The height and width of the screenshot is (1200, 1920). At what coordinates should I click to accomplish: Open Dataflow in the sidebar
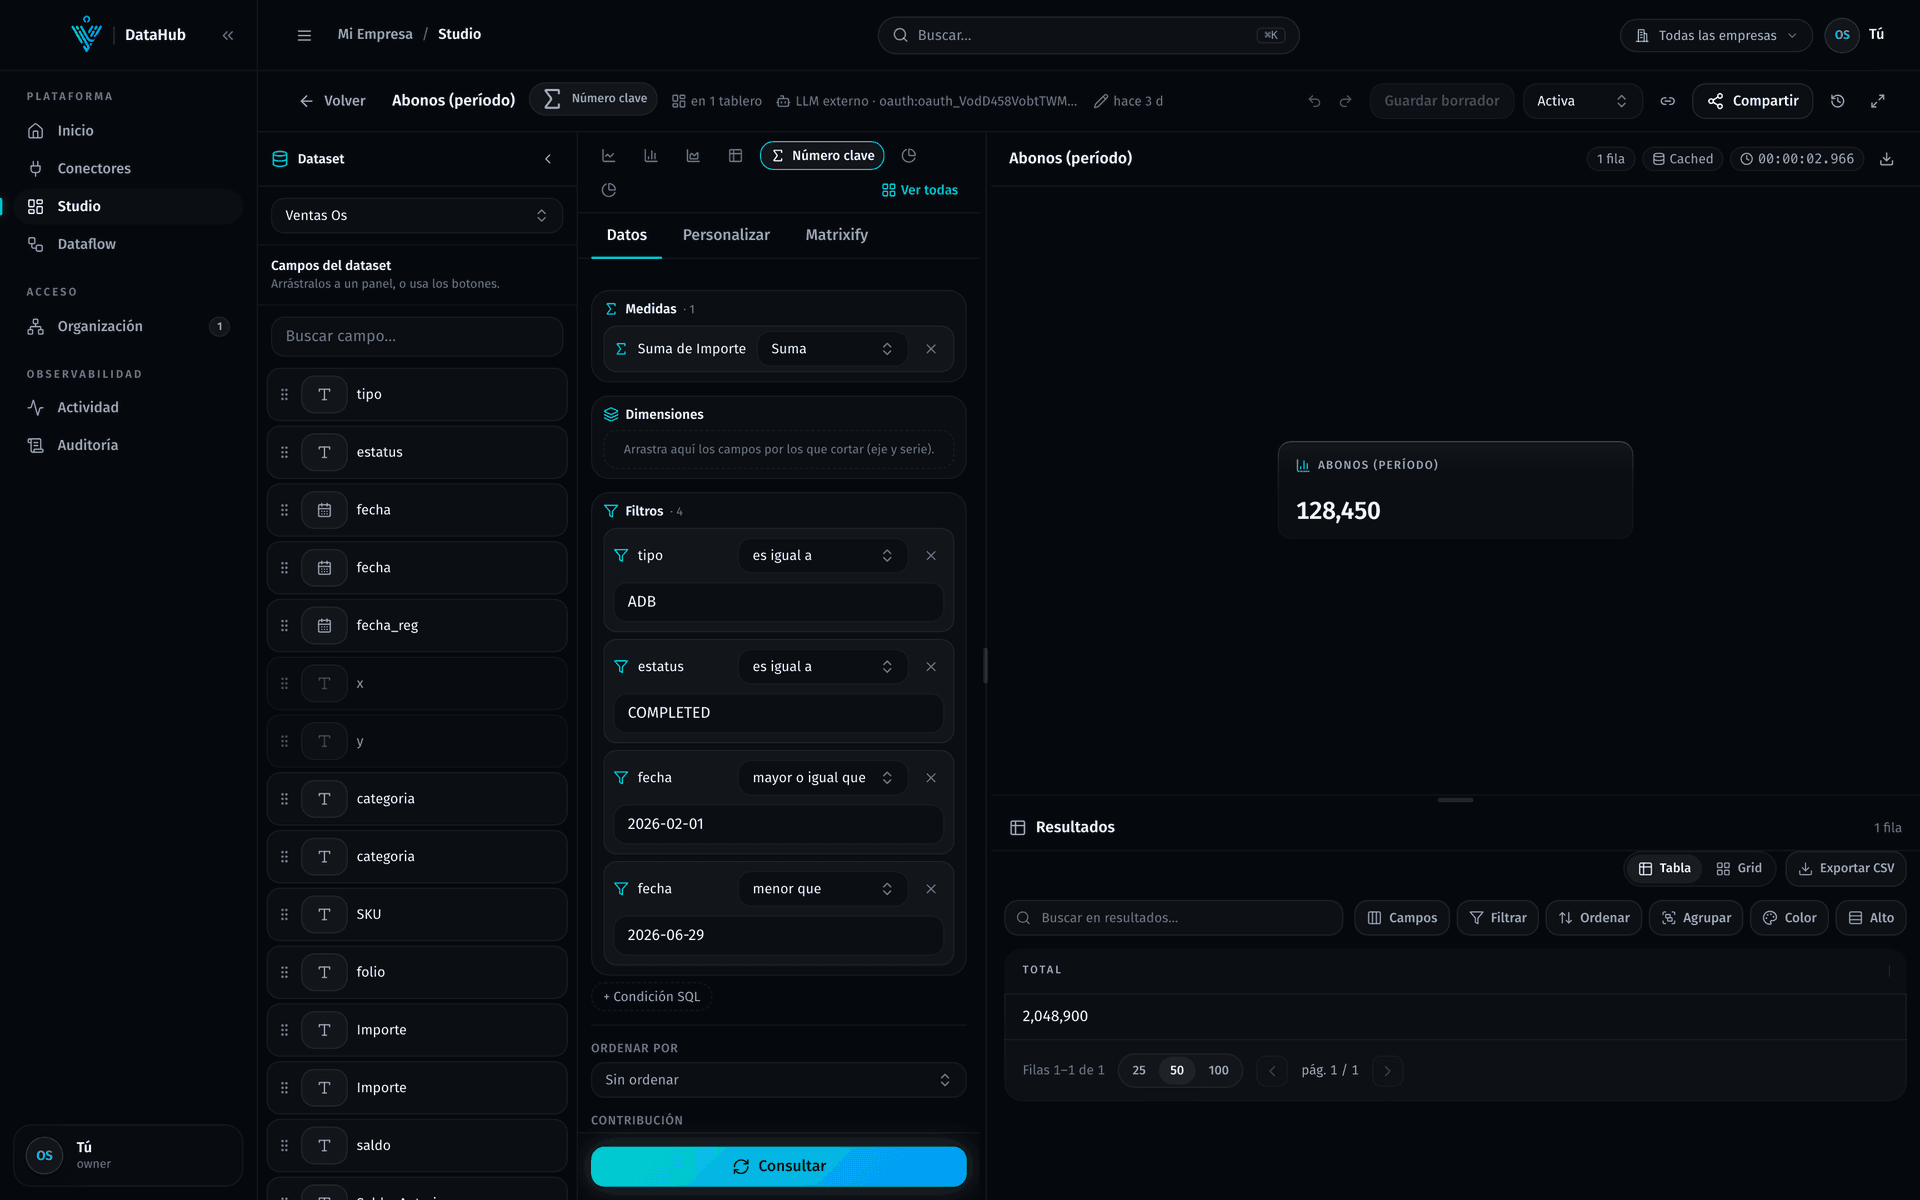pos(86,244)
